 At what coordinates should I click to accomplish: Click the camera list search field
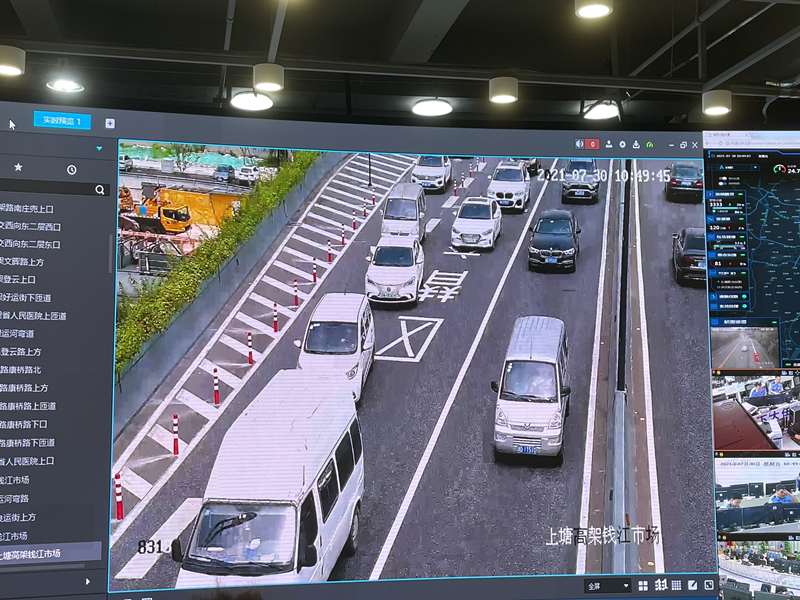pyautogui.click(x=45, y=189)
